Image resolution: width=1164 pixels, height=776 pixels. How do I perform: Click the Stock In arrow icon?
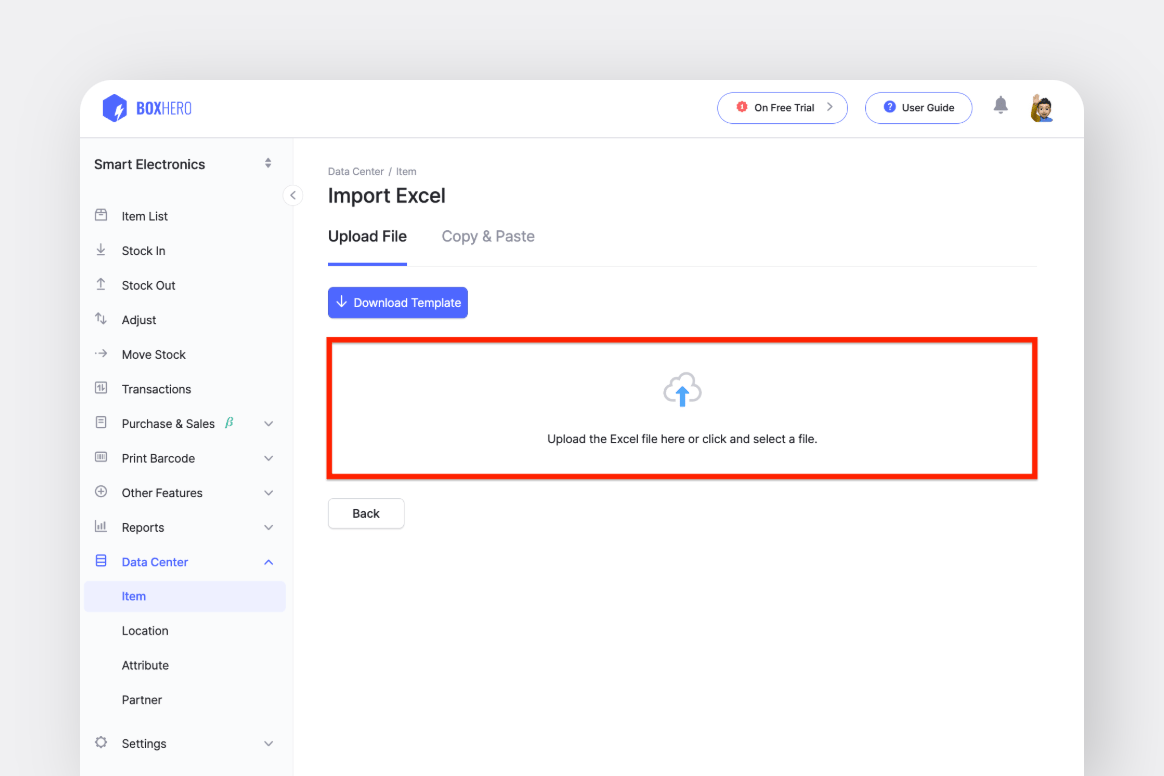coord(101,250)
